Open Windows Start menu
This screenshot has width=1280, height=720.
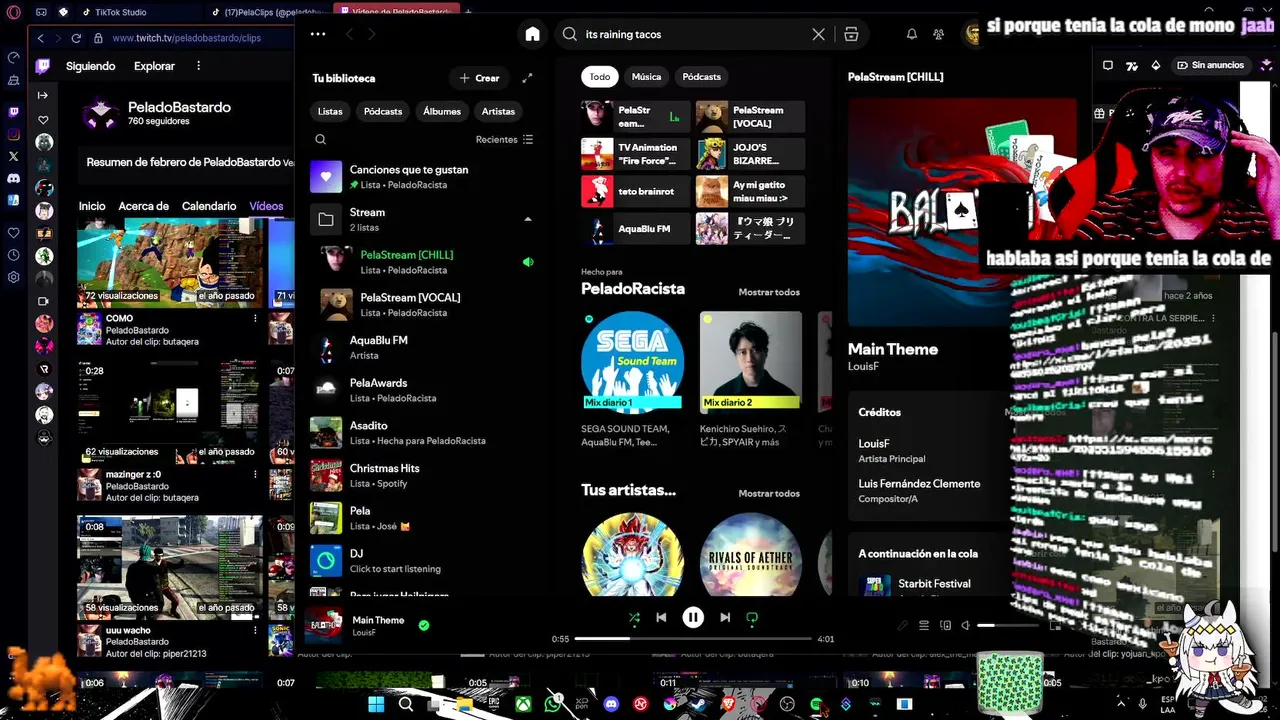[376, 704]
